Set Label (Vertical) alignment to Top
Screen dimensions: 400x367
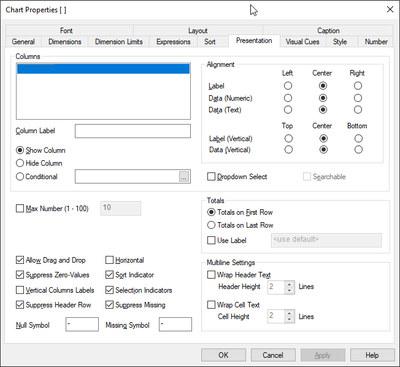coord(288,138)
